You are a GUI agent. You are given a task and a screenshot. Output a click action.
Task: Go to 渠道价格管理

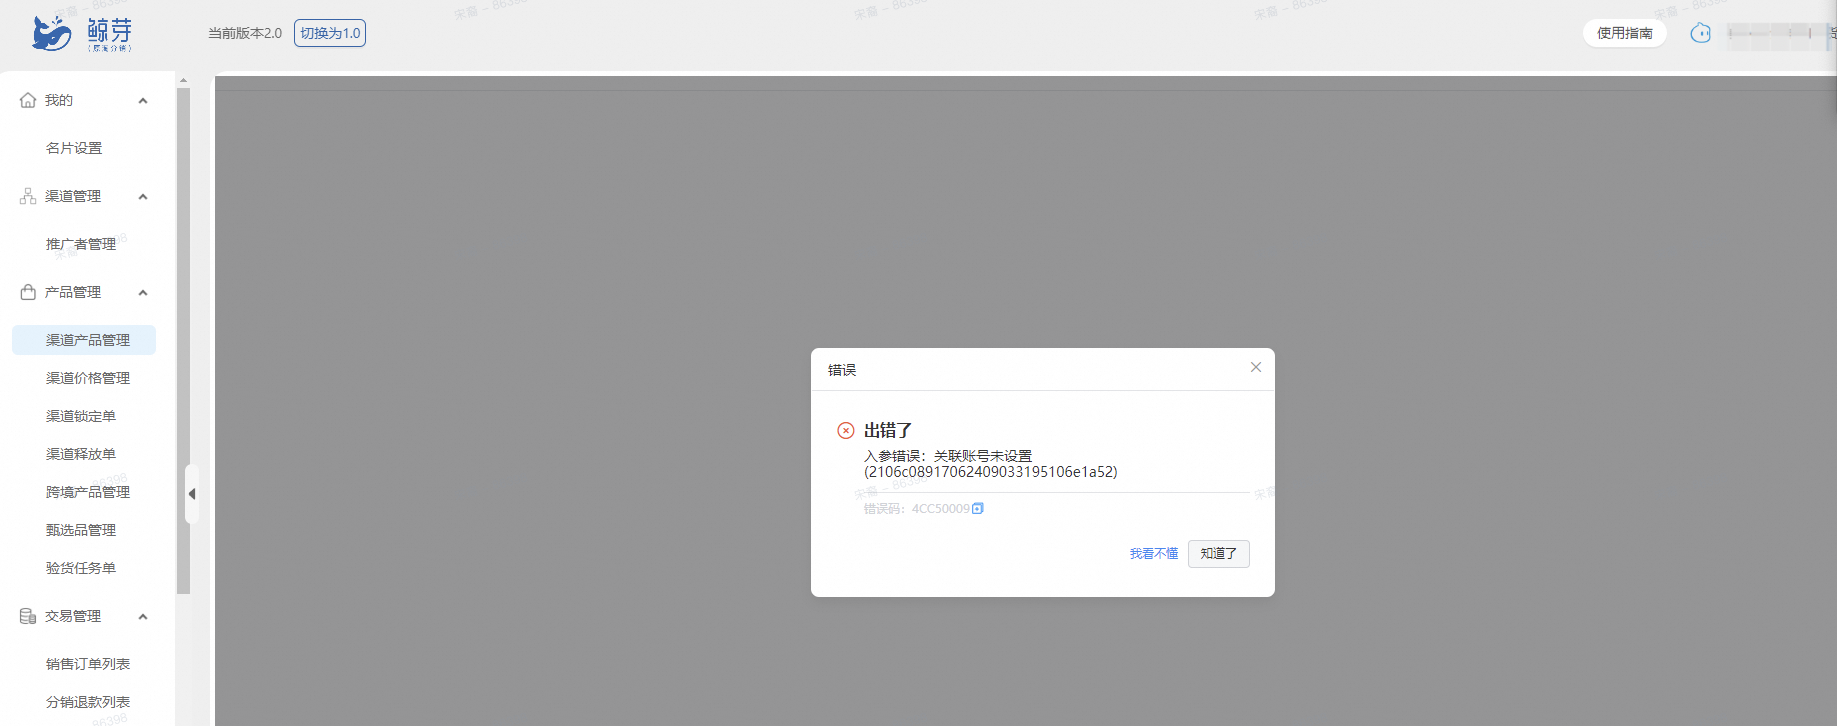click(88, 378)
